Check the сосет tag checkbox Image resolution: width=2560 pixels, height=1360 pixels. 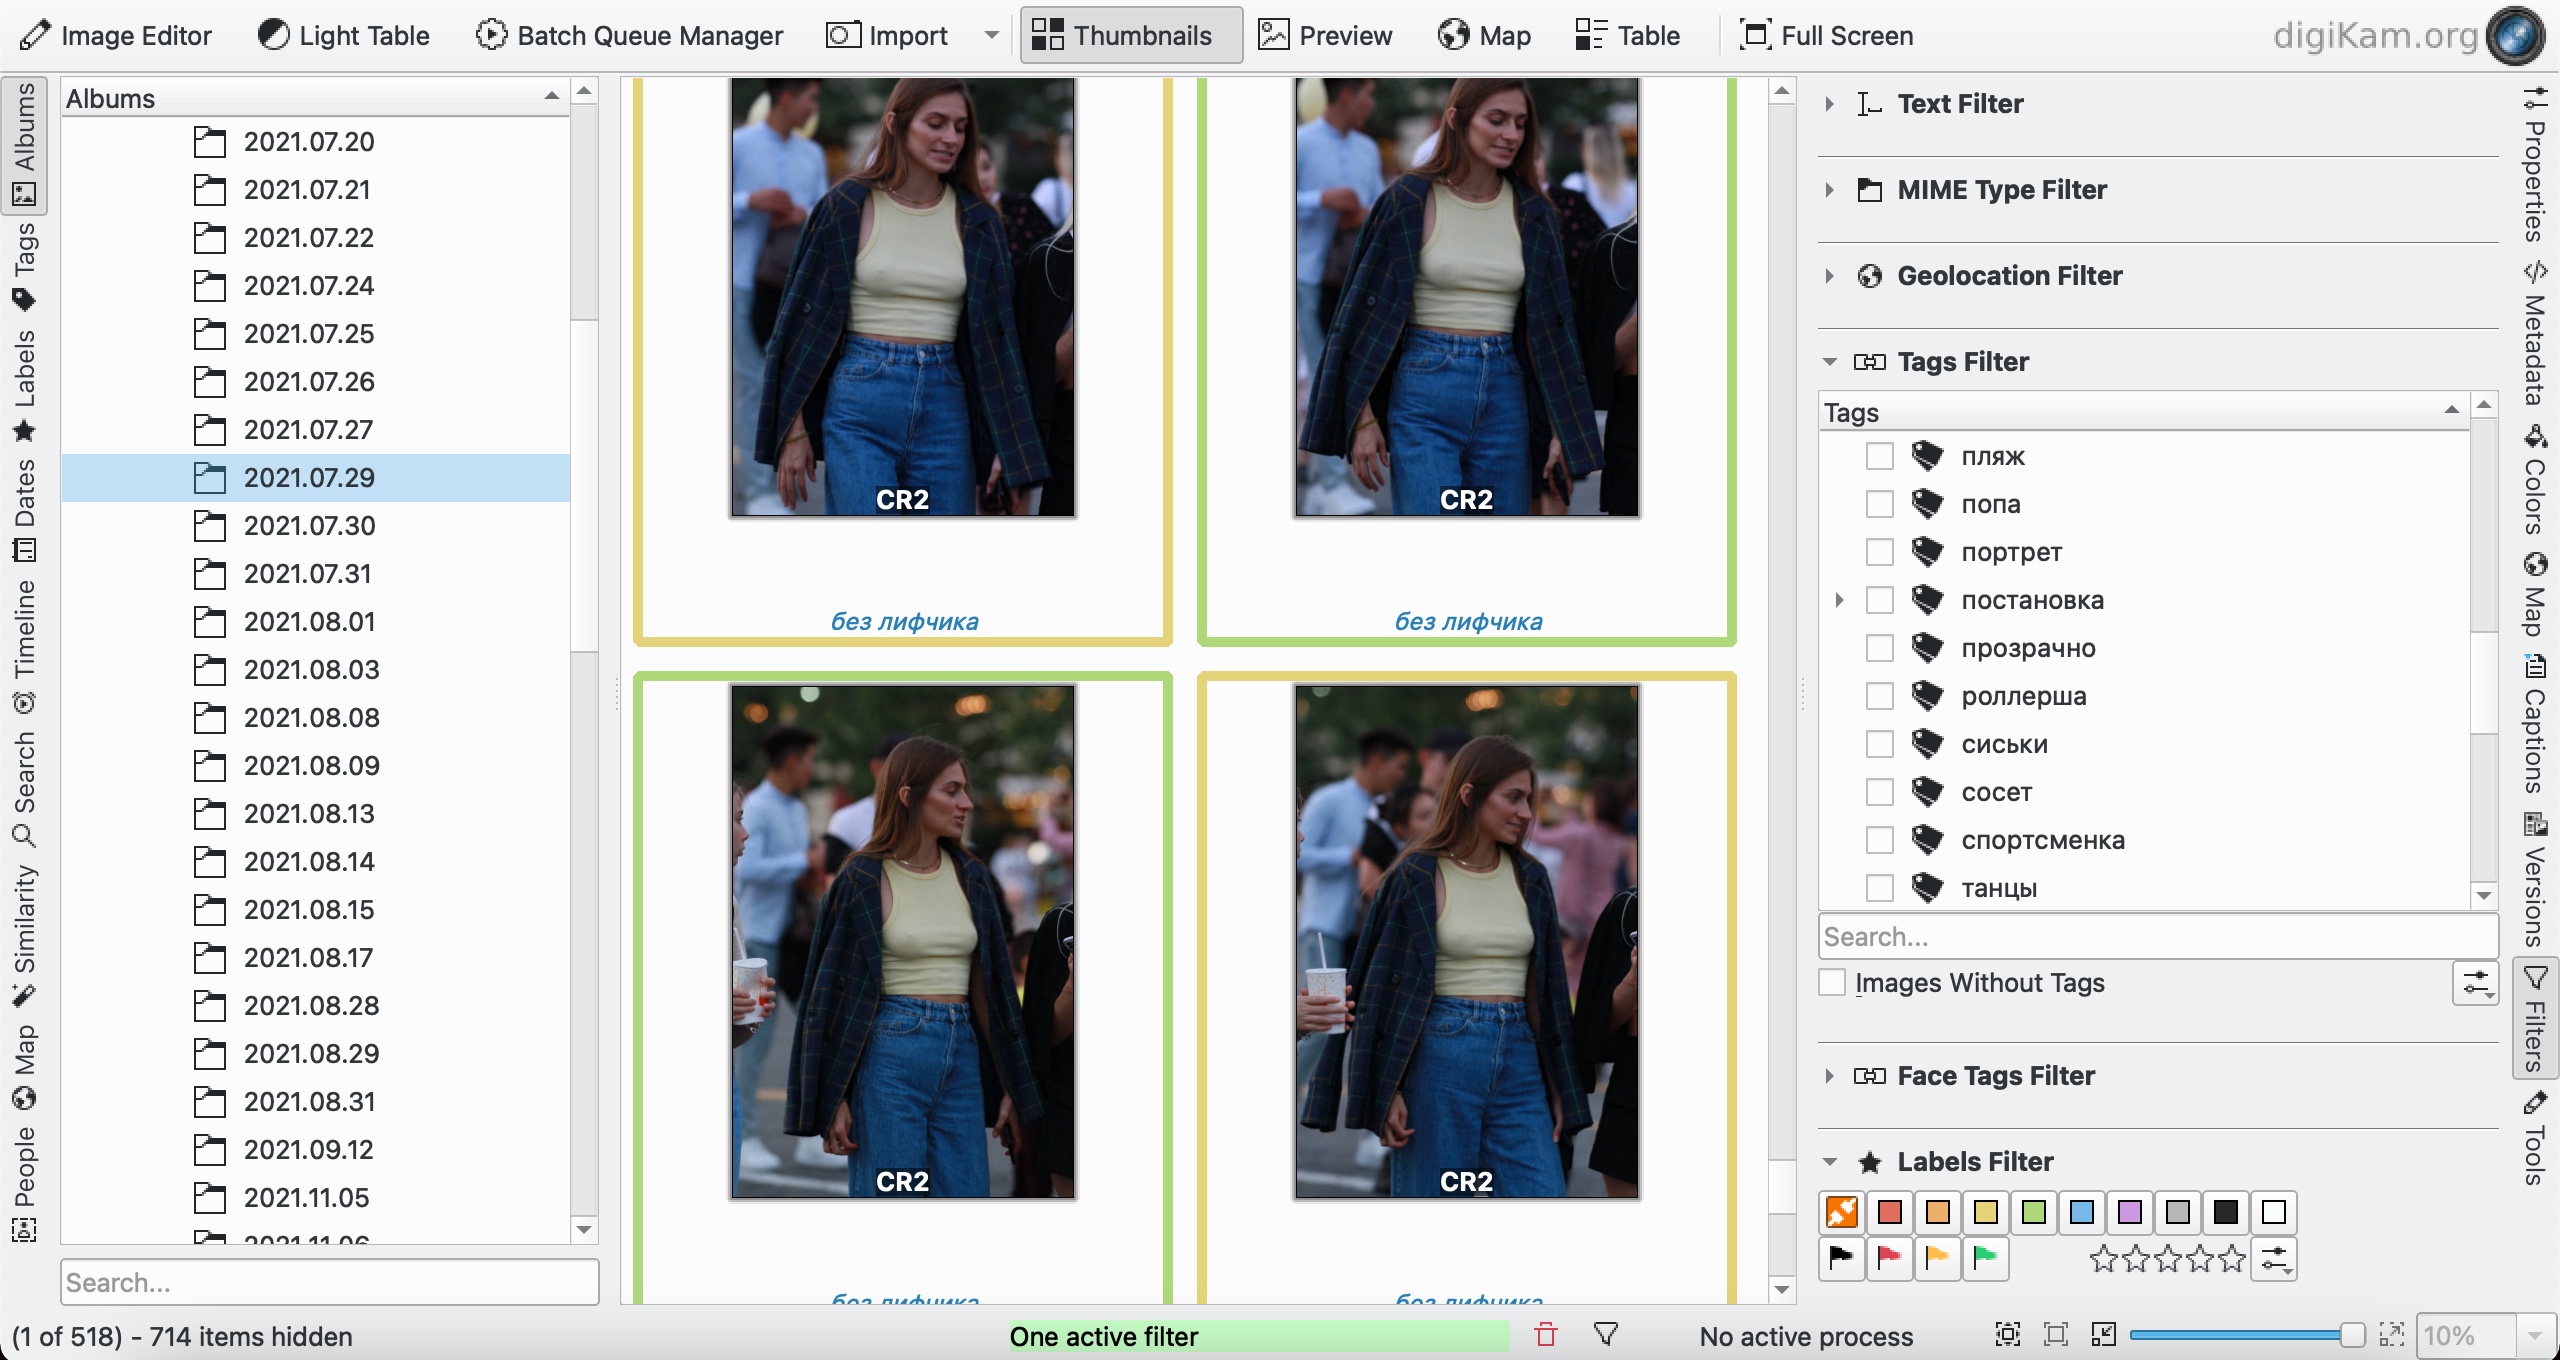tap(1880, 792)
